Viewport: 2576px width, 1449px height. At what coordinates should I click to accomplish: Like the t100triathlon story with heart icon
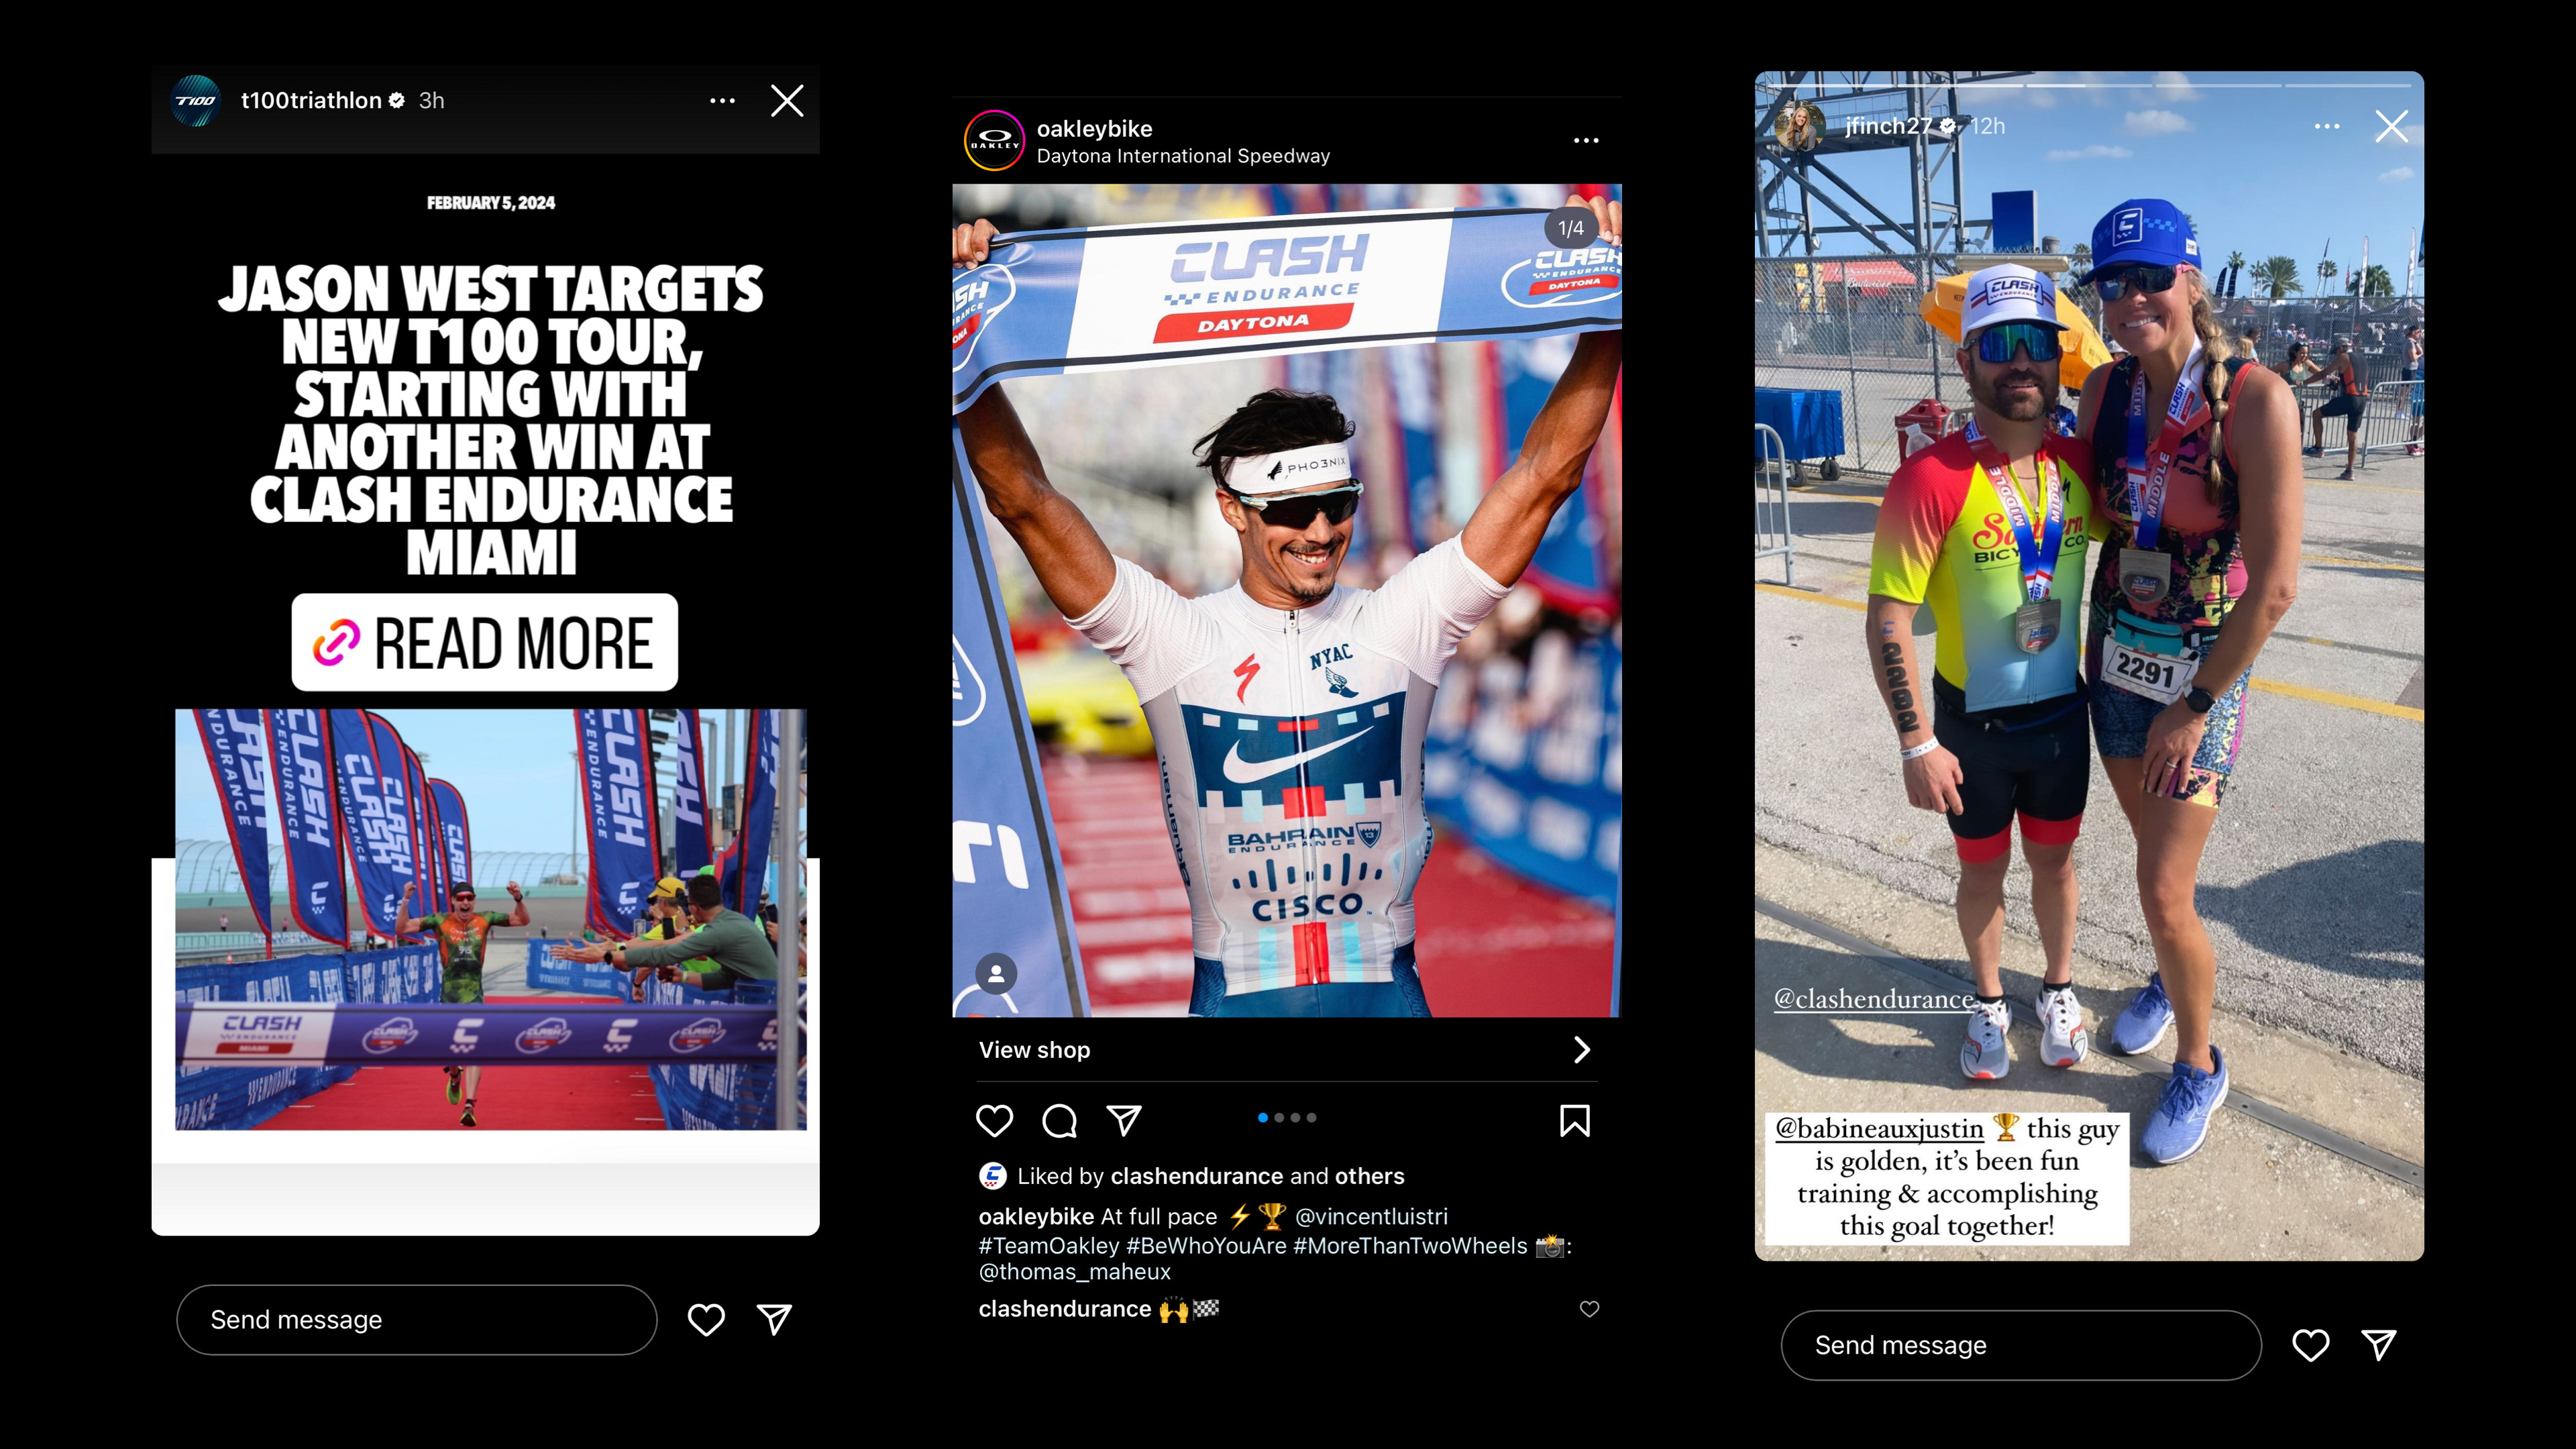[x=706, y=1320]
